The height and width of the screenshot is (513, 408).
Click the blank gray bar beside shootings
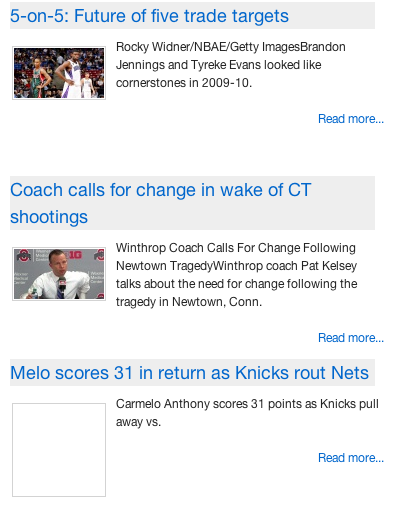pyautogui.click(x=231, y=217)
